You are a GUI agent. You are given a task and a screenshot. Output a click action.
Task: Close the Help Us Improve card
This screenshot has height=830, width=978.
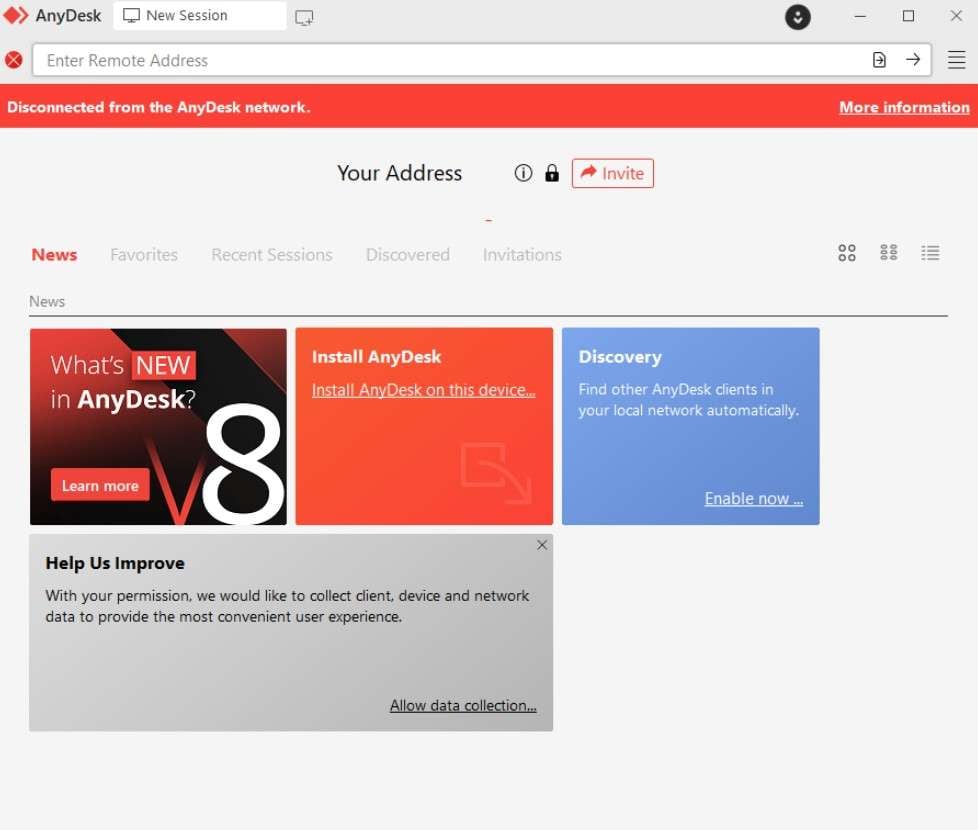[x=541, y=545]
